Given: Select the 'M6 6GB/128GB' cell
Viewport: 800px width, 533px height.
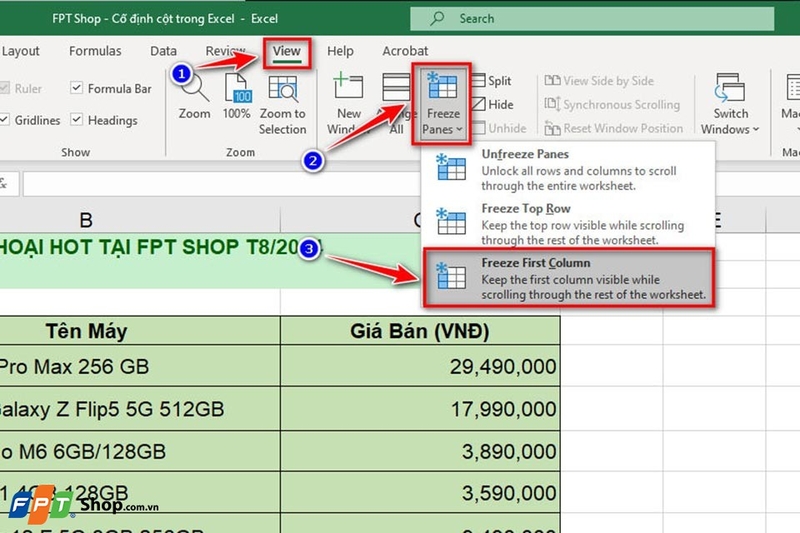Looking at the screenshot, I should [x=140, y=451].
